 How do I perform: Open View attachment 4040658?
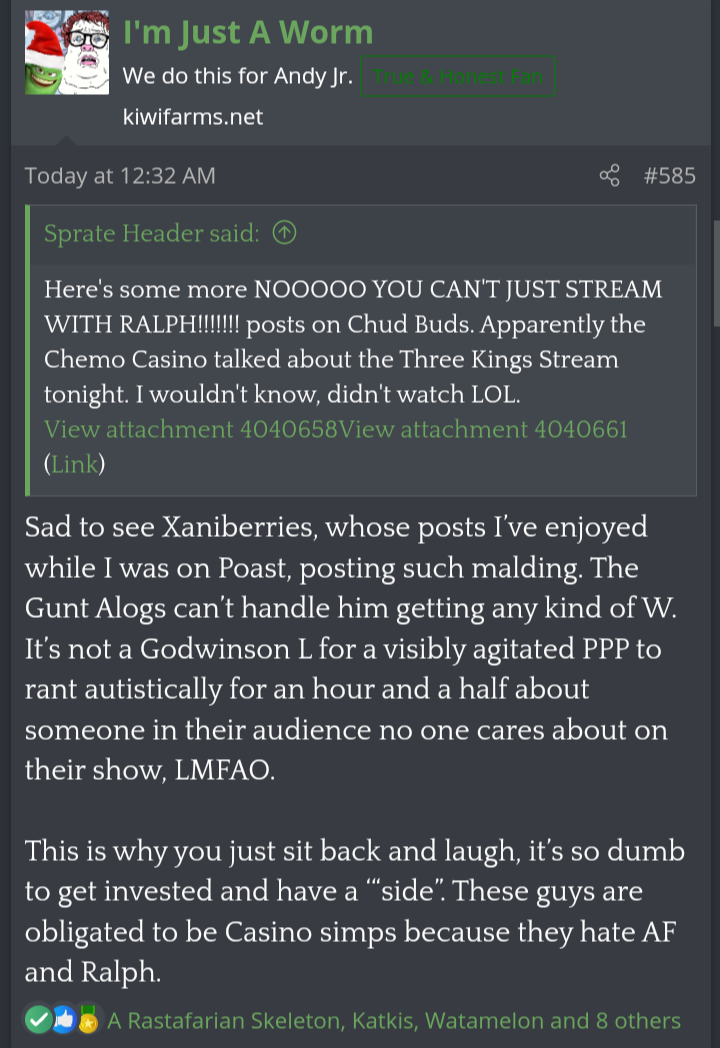click(191, 429)
